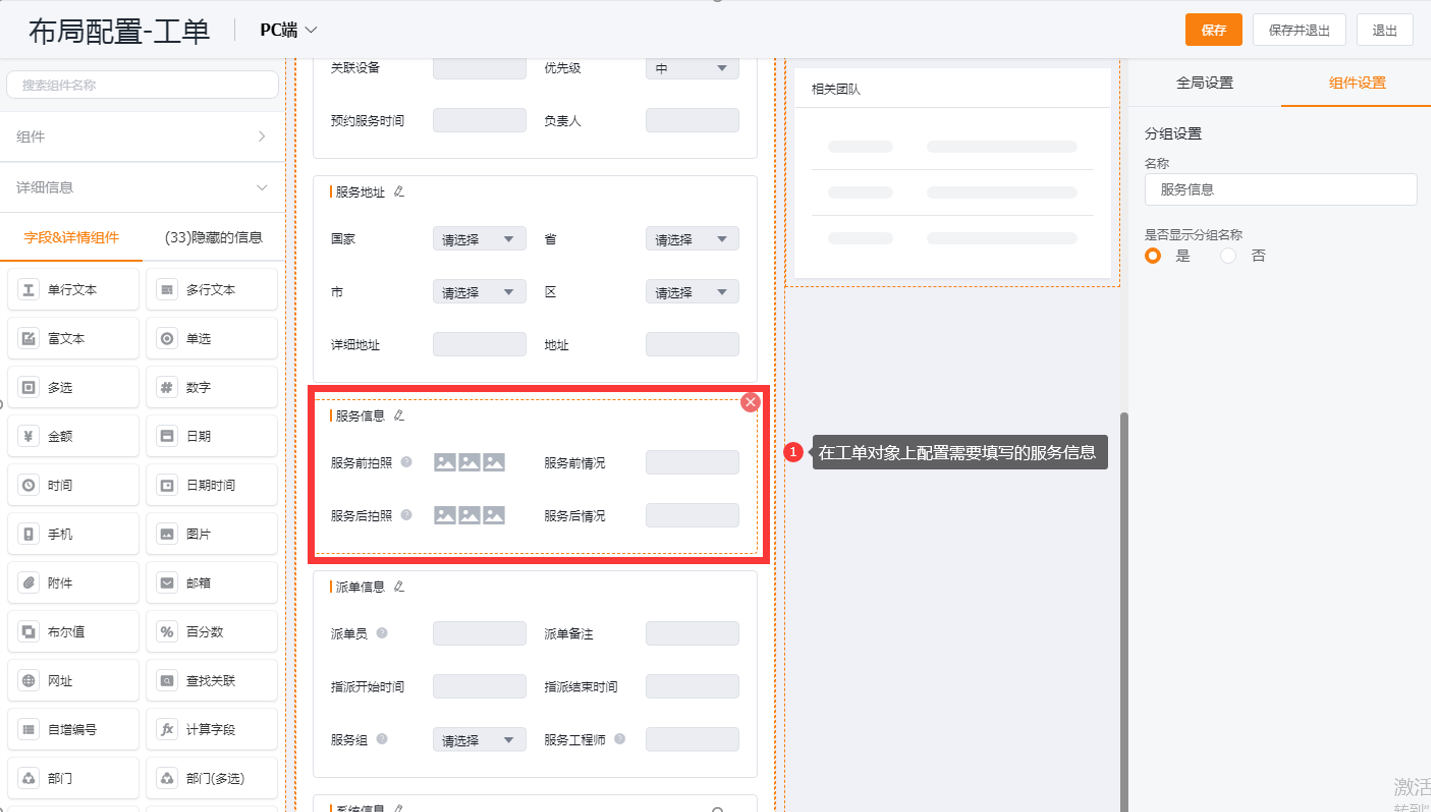This screenshot has height=812, width=1431.
Task: Click the 派单备注 input field
Action: [x=692, y=633]
